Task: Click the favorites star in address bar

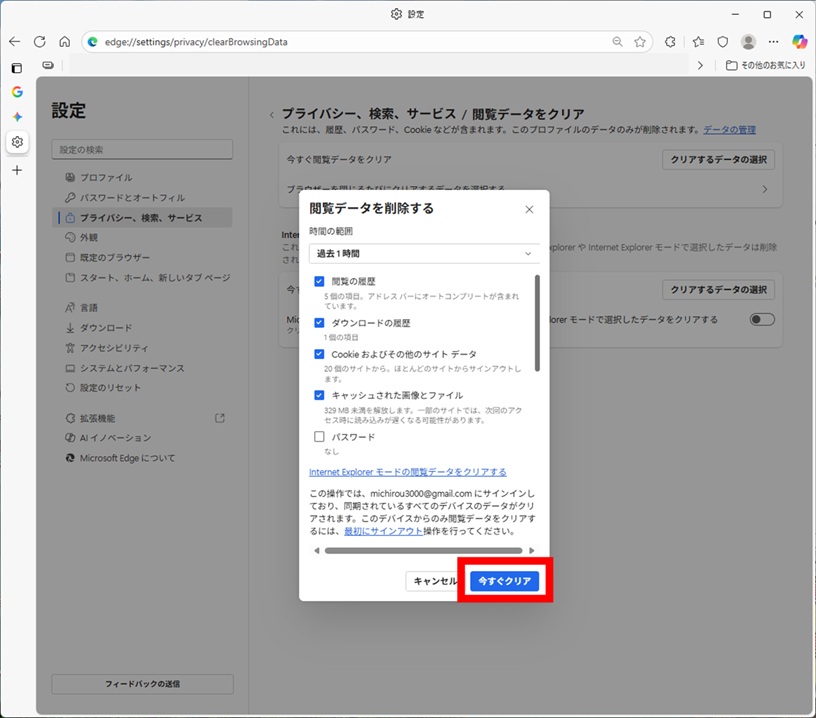Action: pos(641,42)
